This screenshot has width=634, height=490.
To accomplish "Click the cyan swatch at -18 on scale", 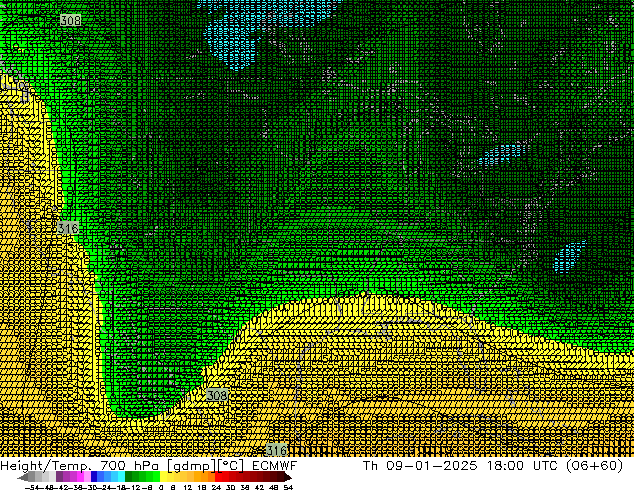I will (x=122, y=476).
